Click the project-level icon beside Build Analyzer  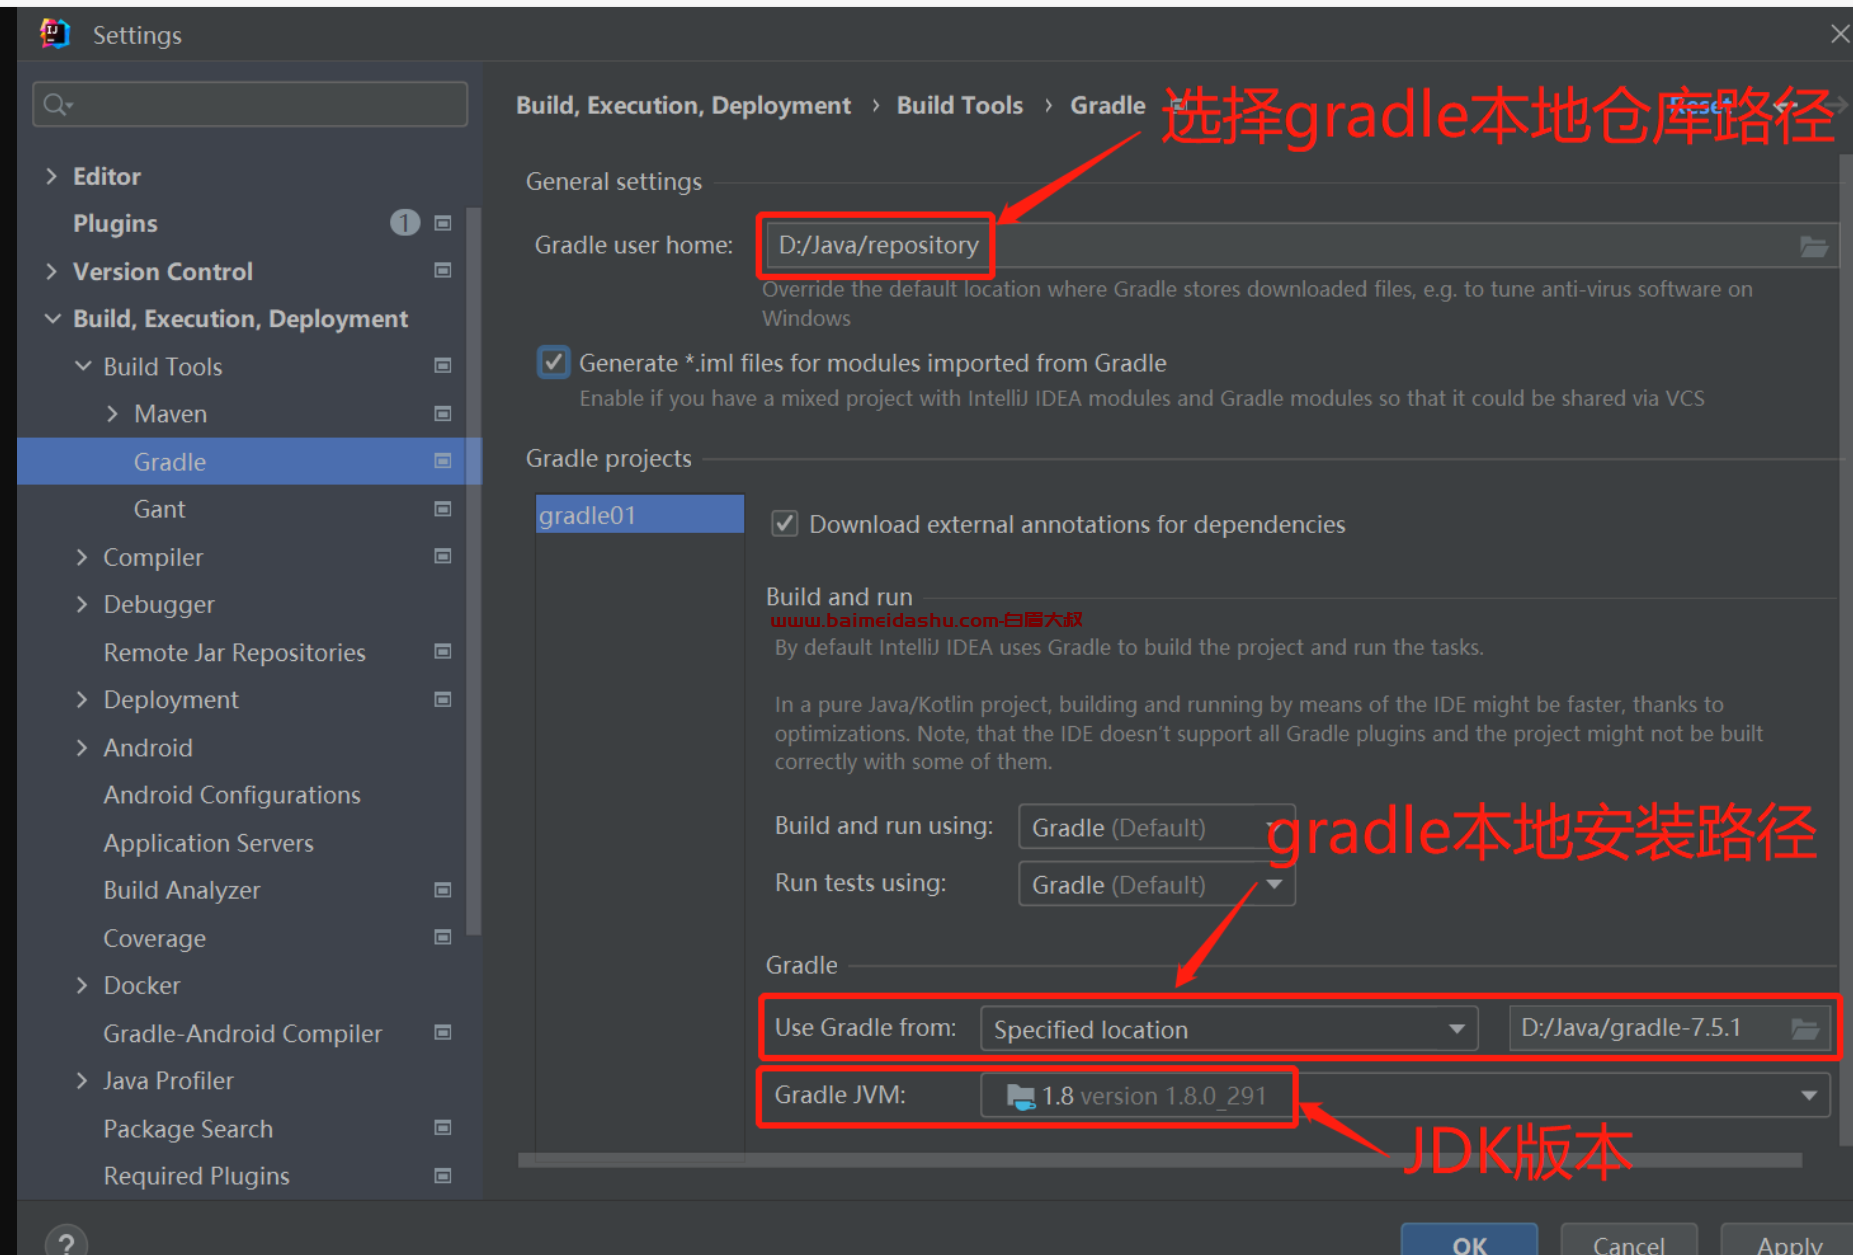click(x=443, y=890)
